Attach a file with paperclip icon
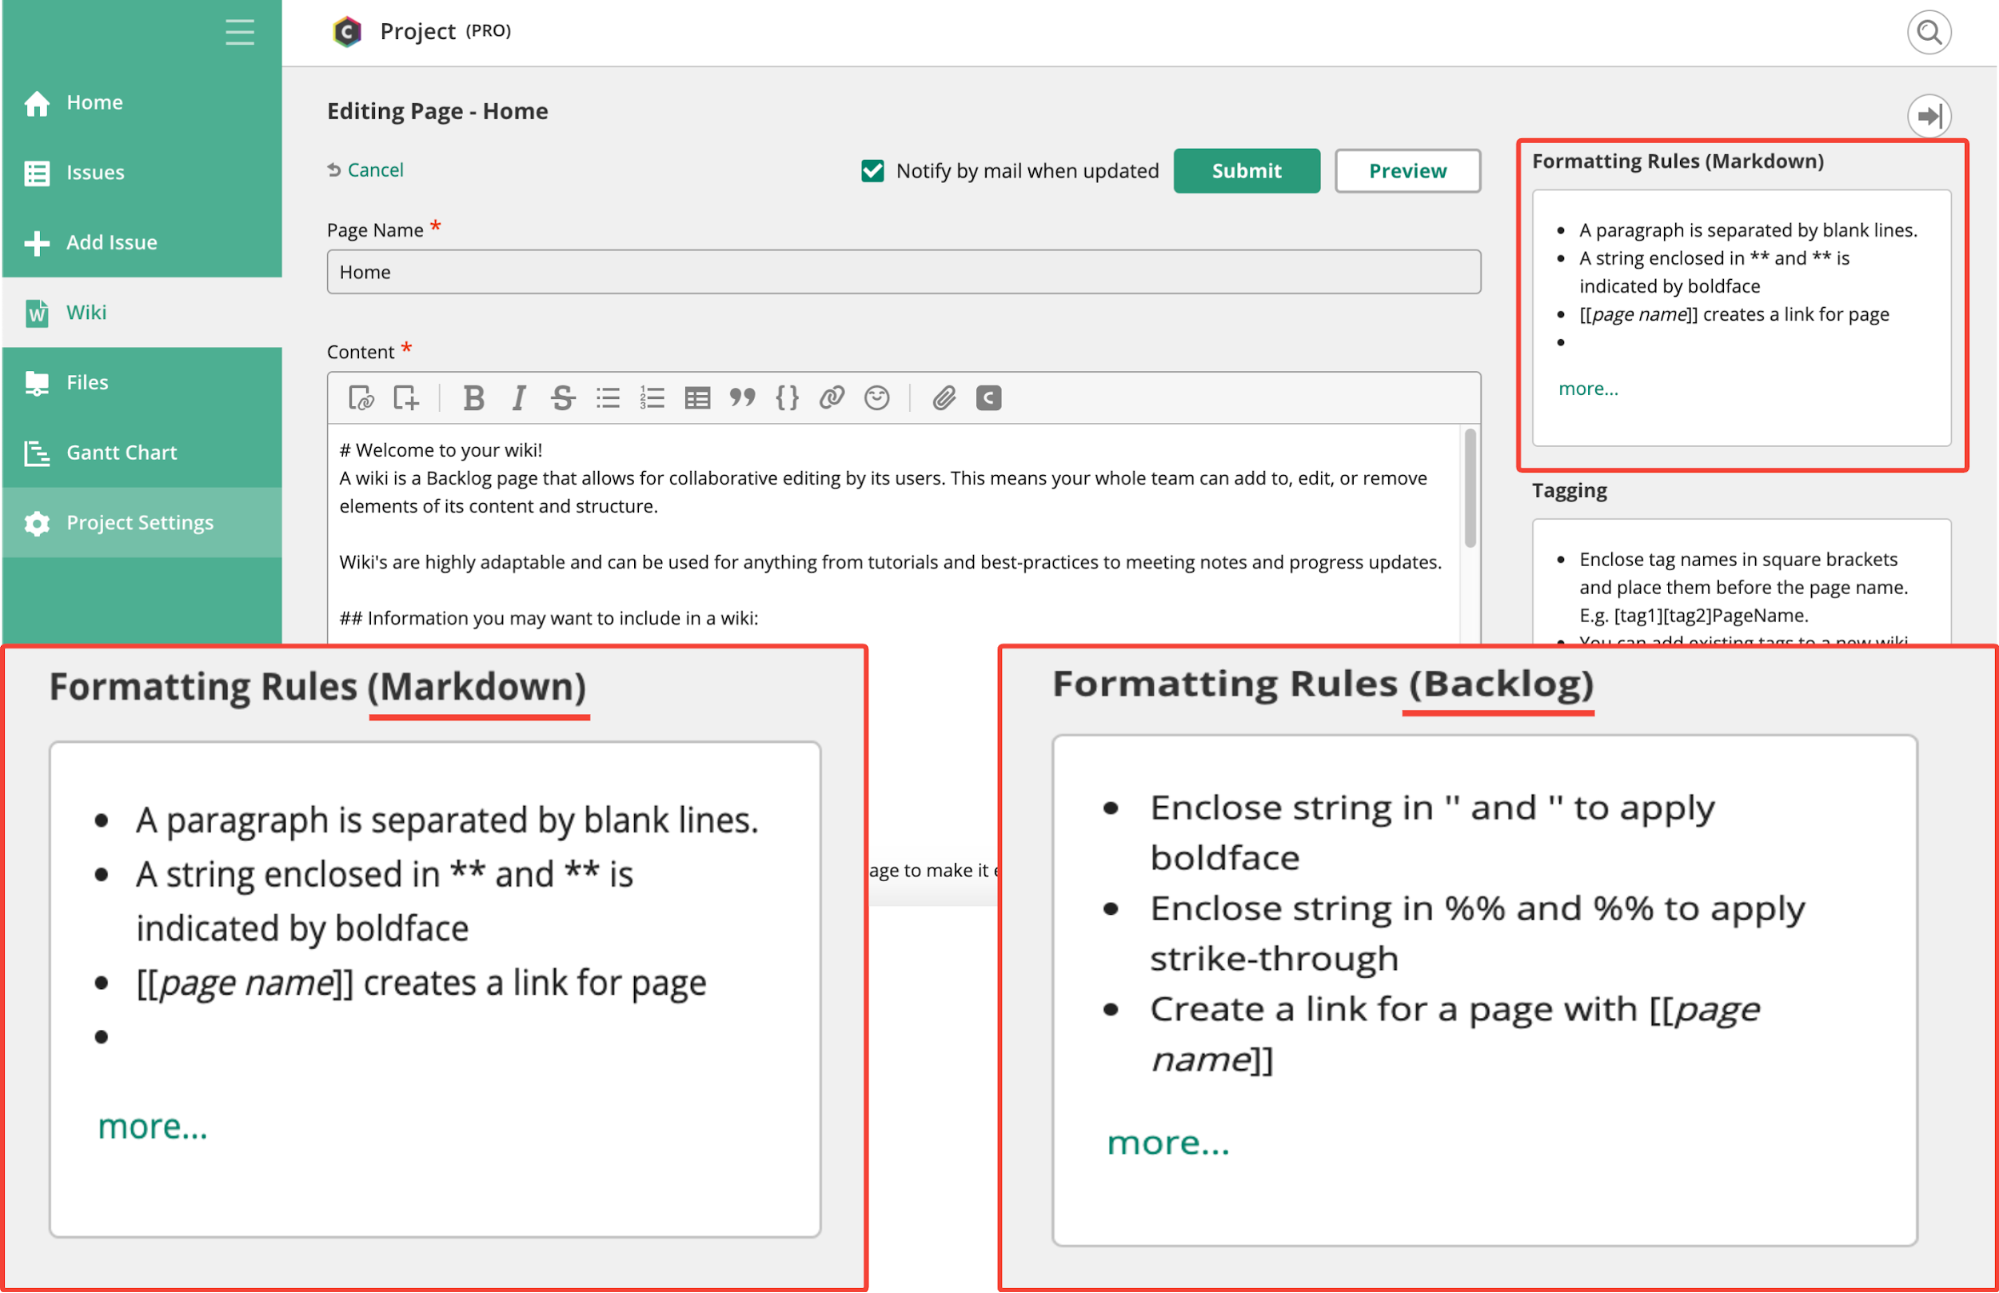The image size is (1999, 1293). pyautogui.click(x=944, y=398)
